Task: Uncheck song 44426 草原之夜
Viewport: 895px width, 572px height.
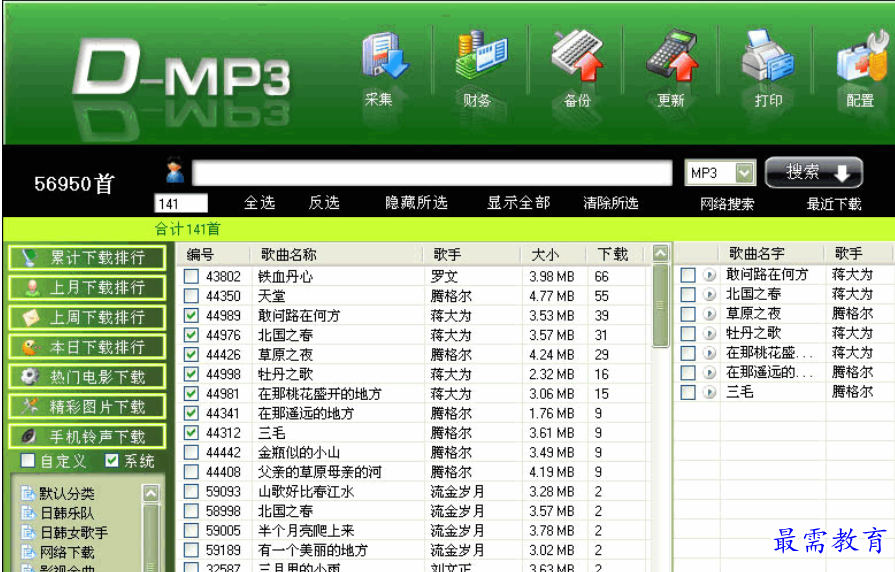Action: pyautogui.click(x=191, y=355)
